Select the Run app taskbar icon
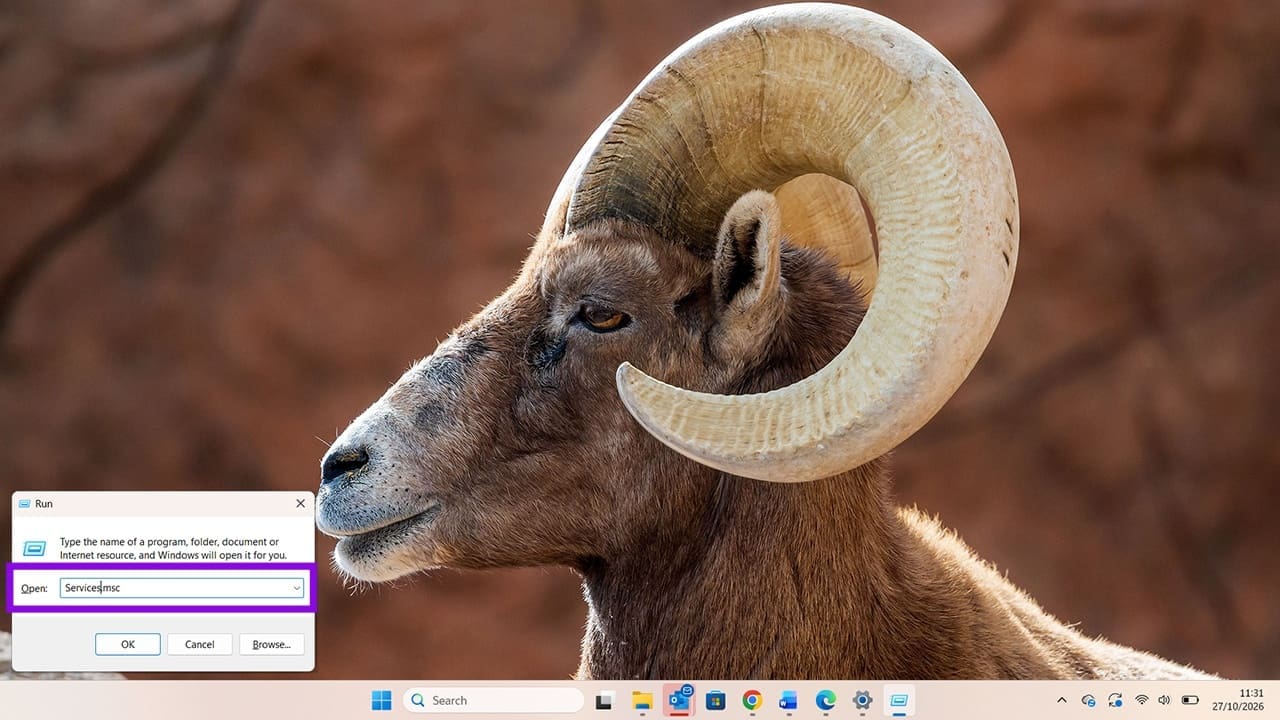This screenshot has height=720, width=1280. tap(899, 700)
